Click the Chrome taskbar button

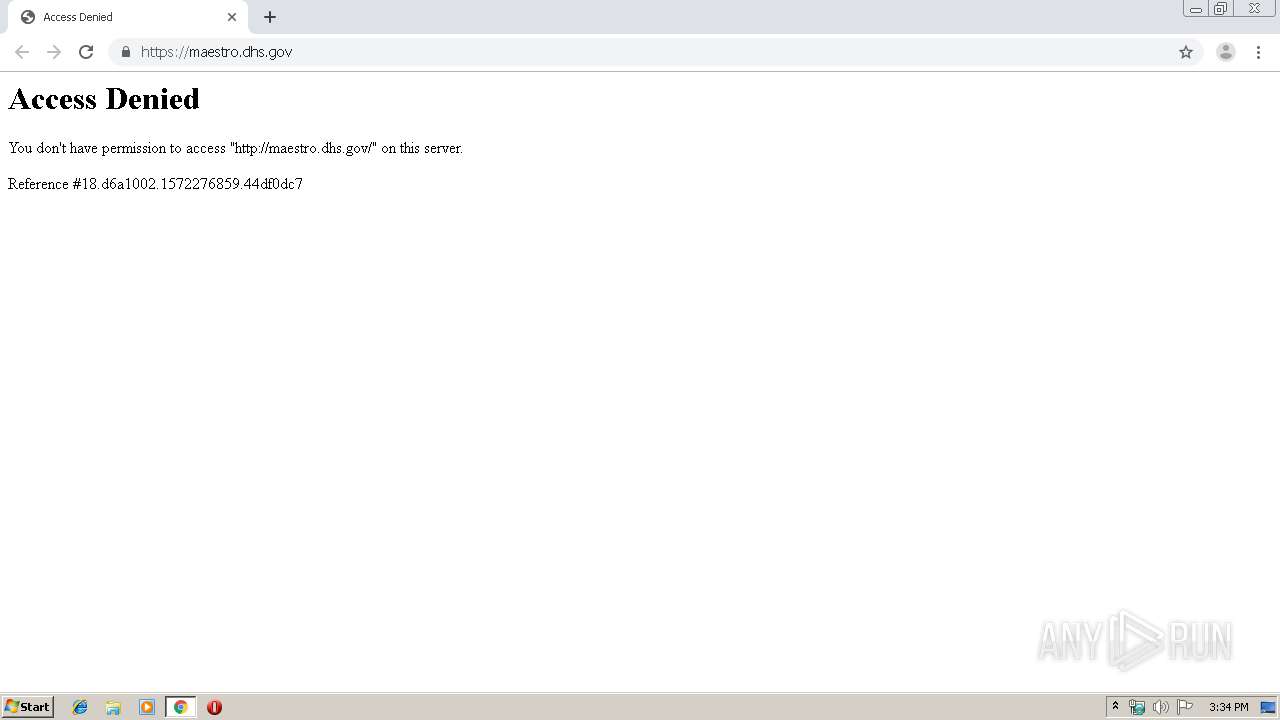pyautogui.click(x=180, y=707)
